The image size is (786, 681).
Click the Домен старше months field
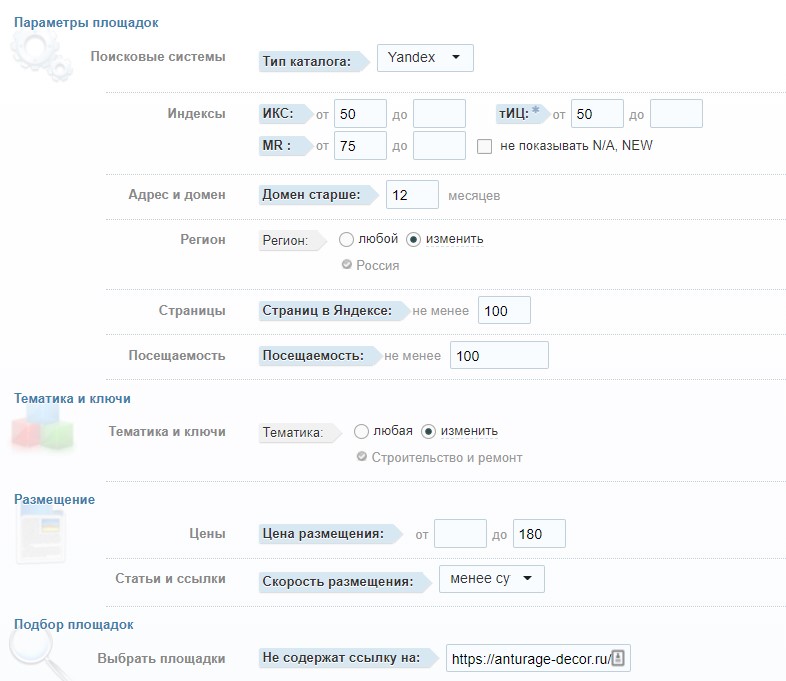coord(413,194)
